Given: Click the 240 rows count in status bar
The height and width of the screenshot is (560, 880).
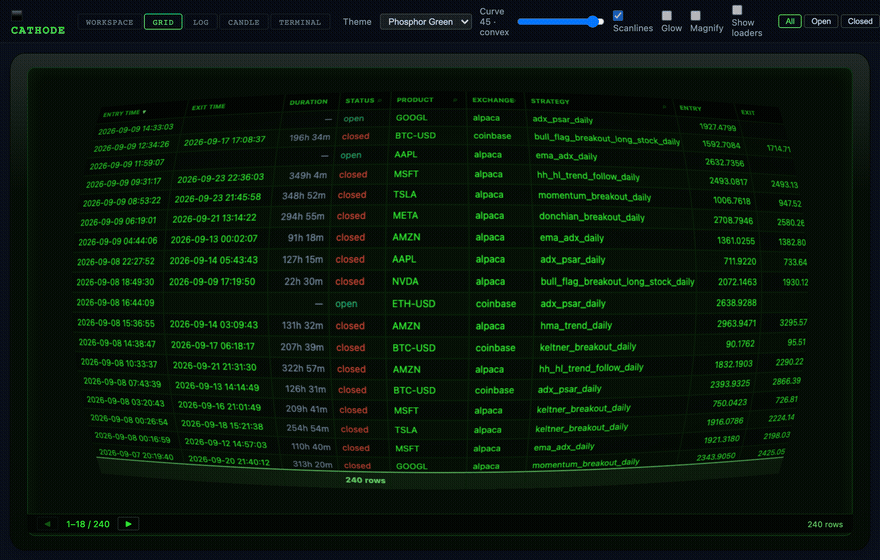Looking at the screenshot, I should [x=825, y=524].
